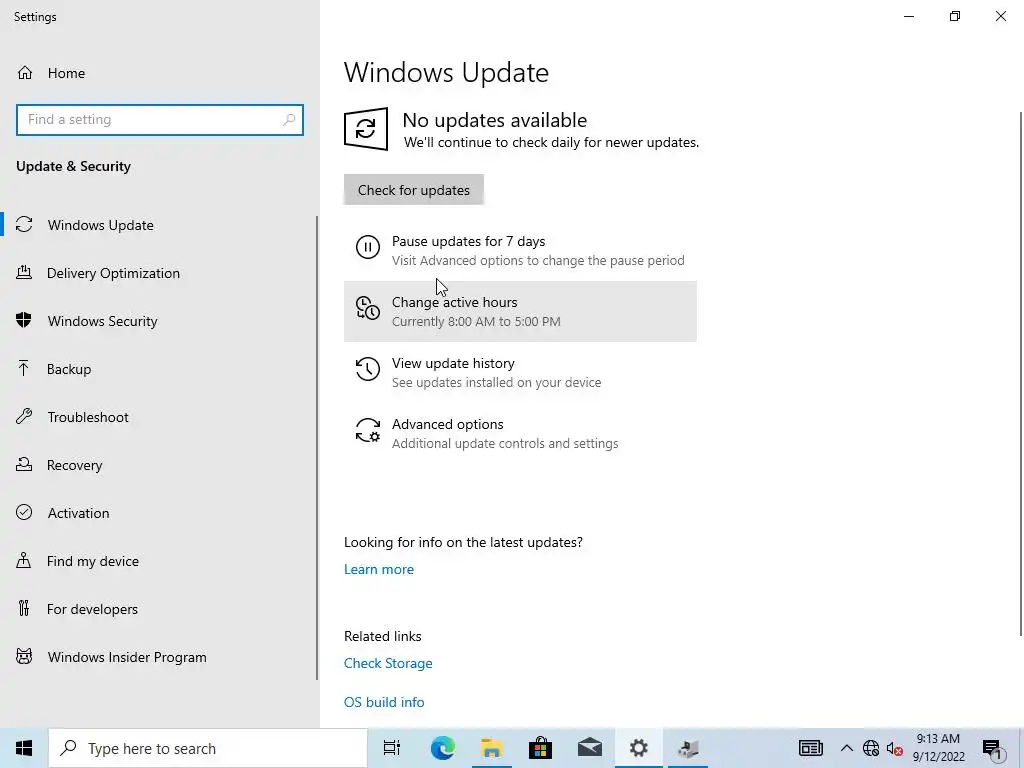The image size is (1024, 768).
Task: Click the gear-sync icon beside Advanced options
Action: coord(368,430)
